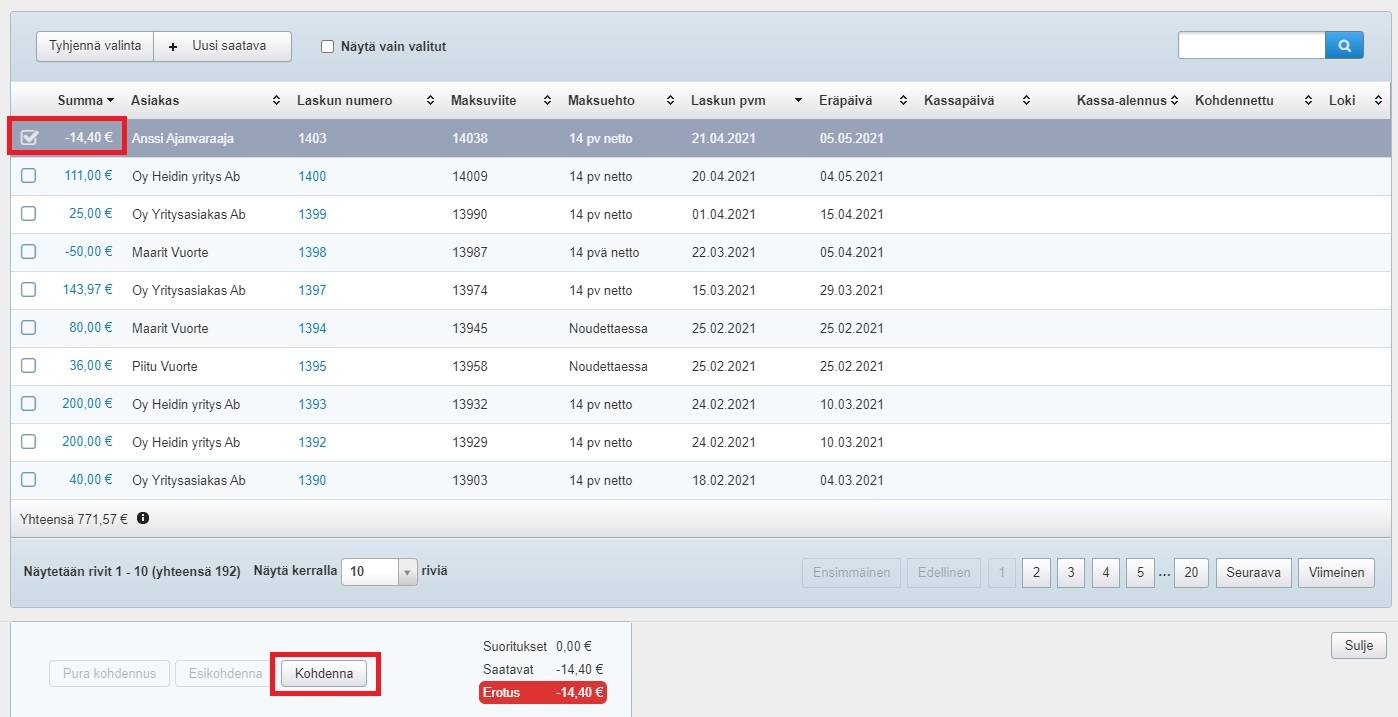
Task: Sort by Maksuviite column arrows
Action: [547, 101]
